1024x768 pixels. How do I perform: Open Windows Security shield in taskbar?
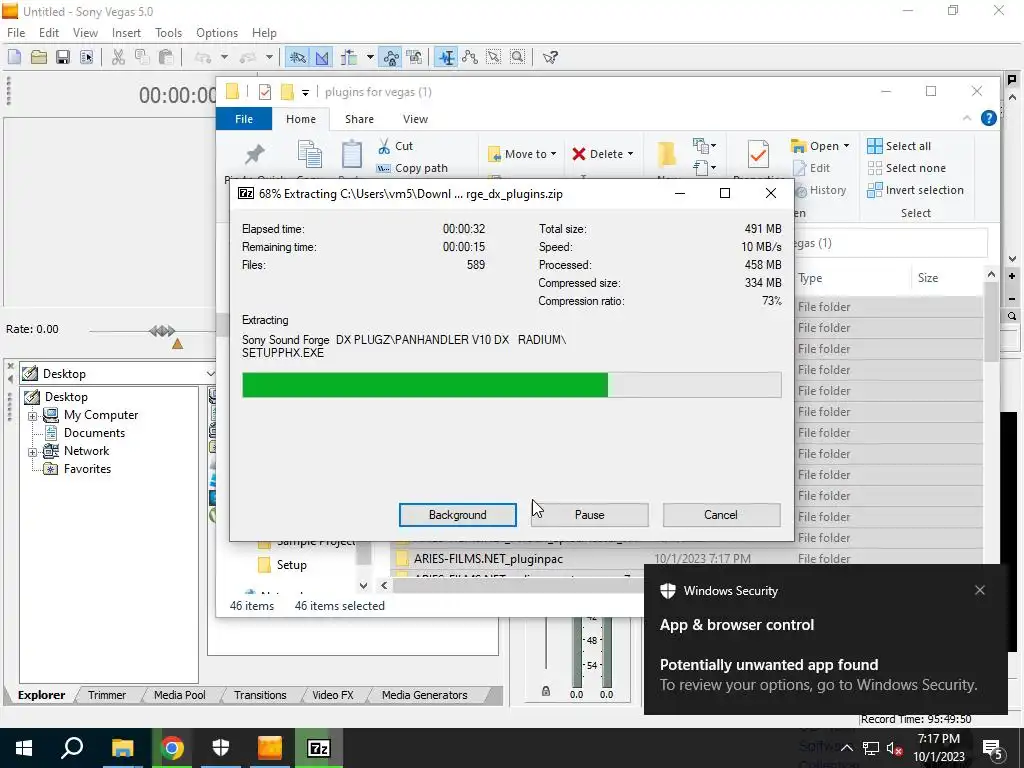pyautogui.click(x=221, y=748)
